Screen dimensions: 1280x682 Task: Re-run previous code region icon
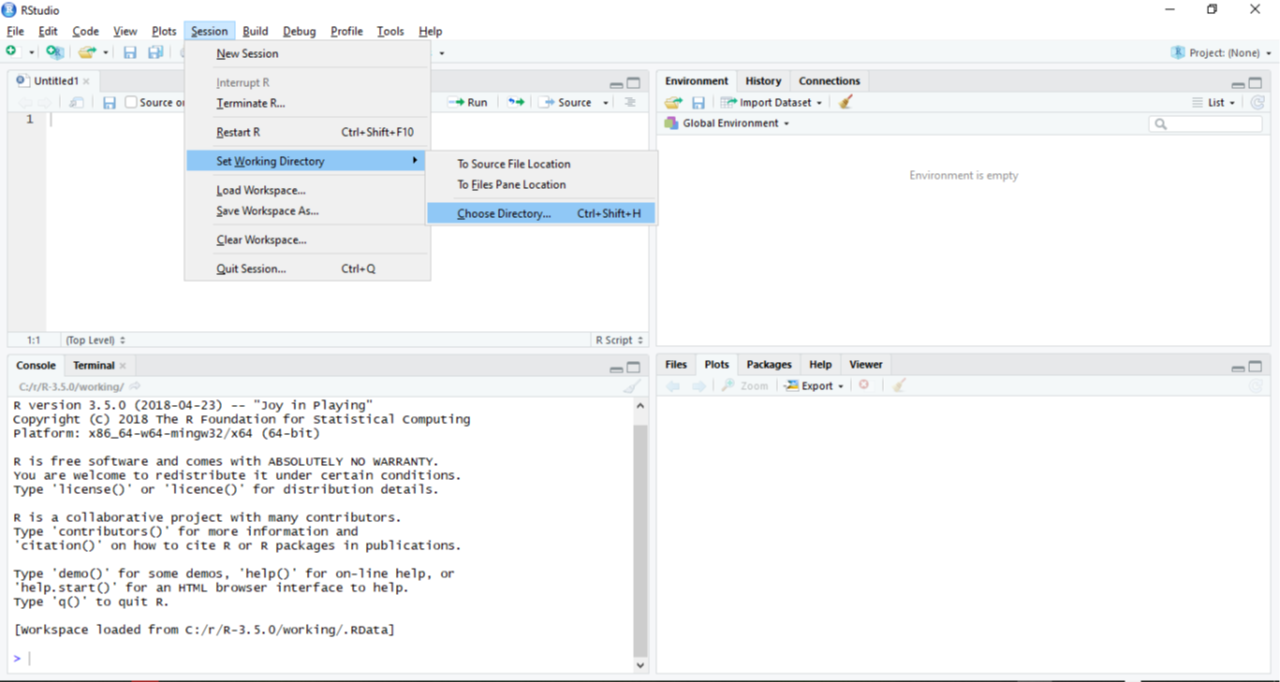515,102
